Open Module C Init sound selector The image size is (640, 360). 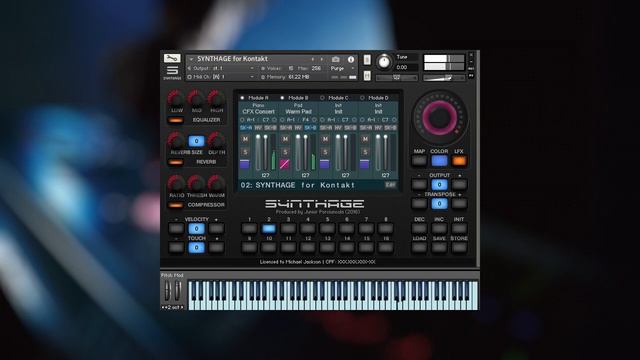pyautogui.click(x=338, y=111)
